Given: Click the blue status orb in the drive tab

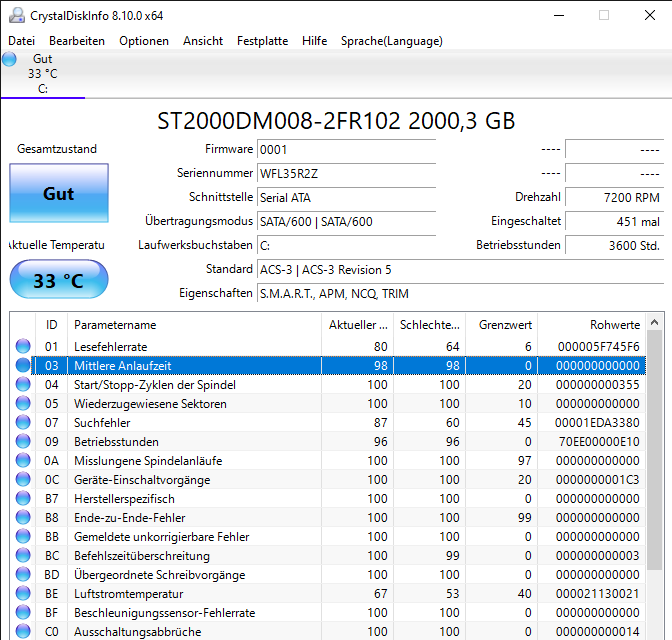Looking at the screenshot, I should pyautogui.click(x=9, y=59).
